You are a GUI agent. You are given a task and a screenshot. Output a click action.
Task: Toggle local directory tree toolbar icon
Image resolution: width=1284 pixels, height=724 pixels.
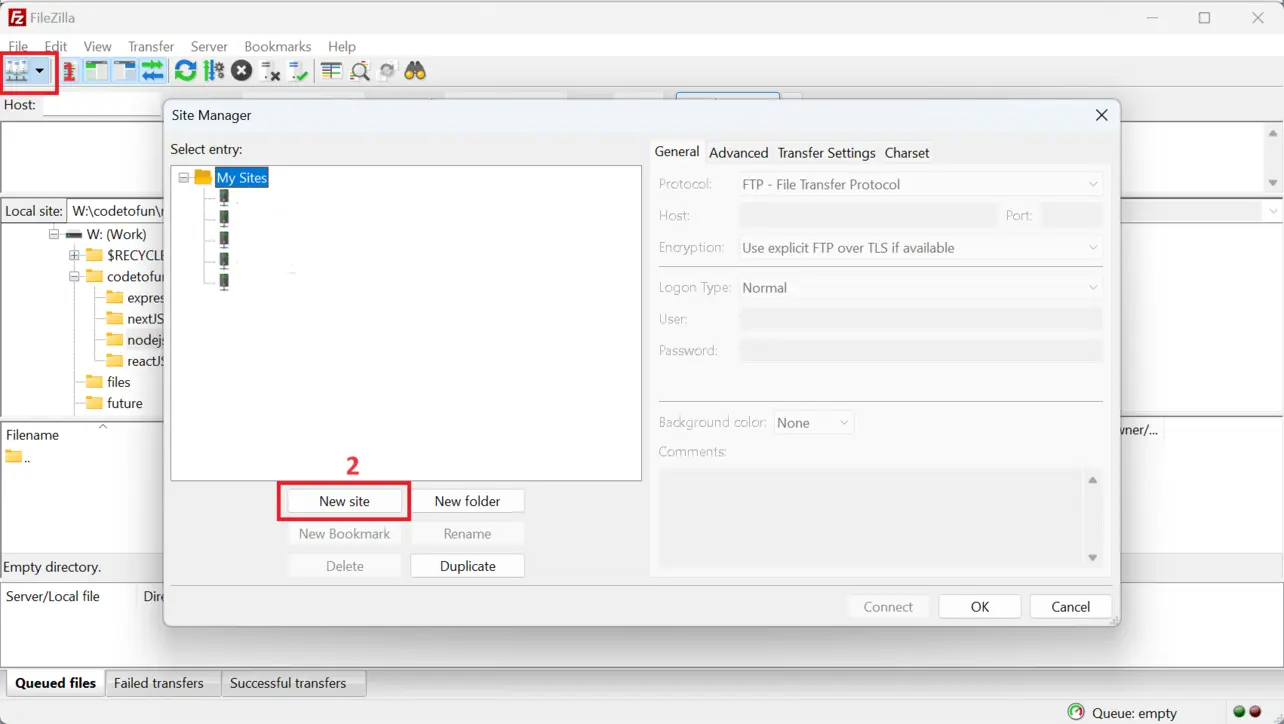[x=96, y=71]
